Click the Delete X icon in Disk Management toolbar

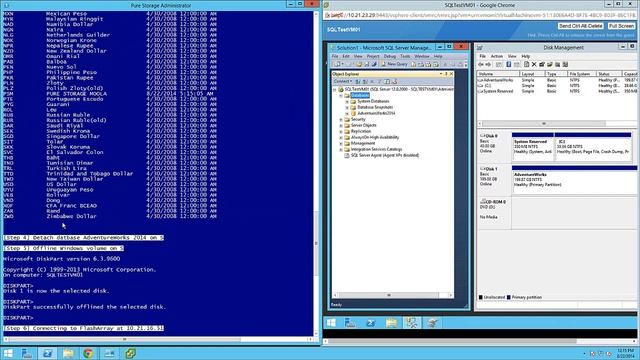[534, 64]
